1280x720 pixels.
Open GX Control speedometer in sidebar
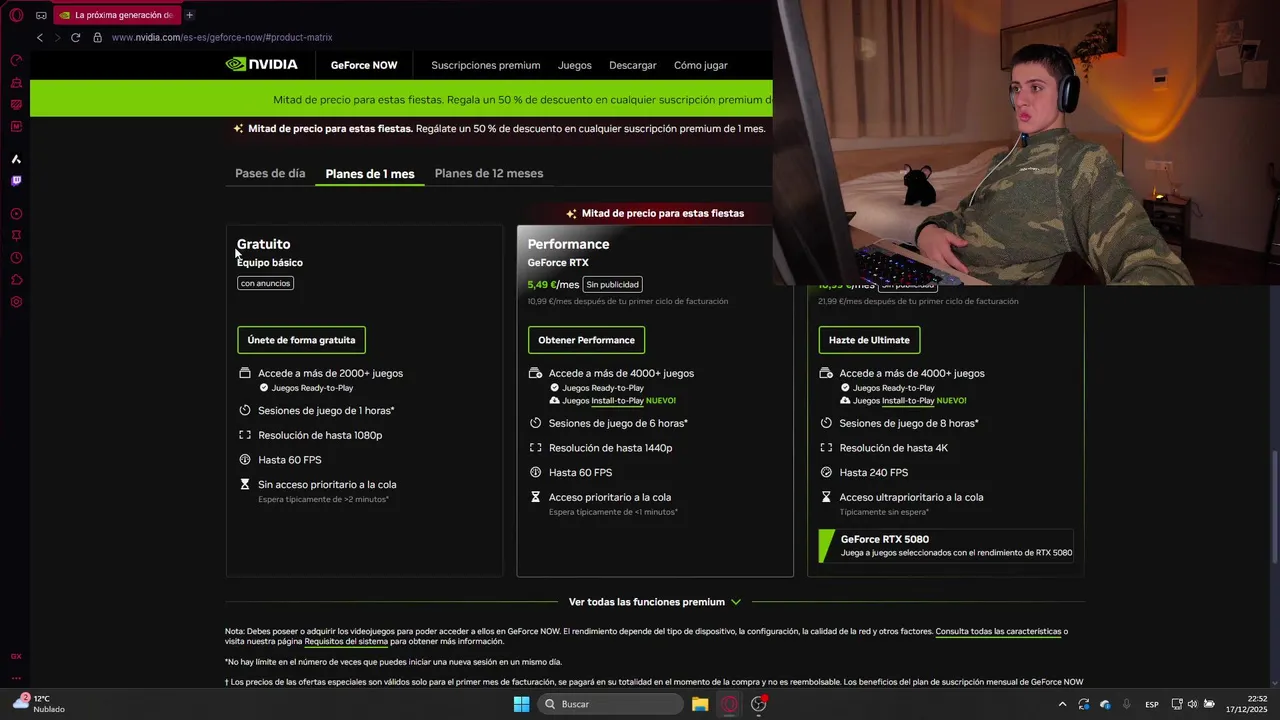16,60
